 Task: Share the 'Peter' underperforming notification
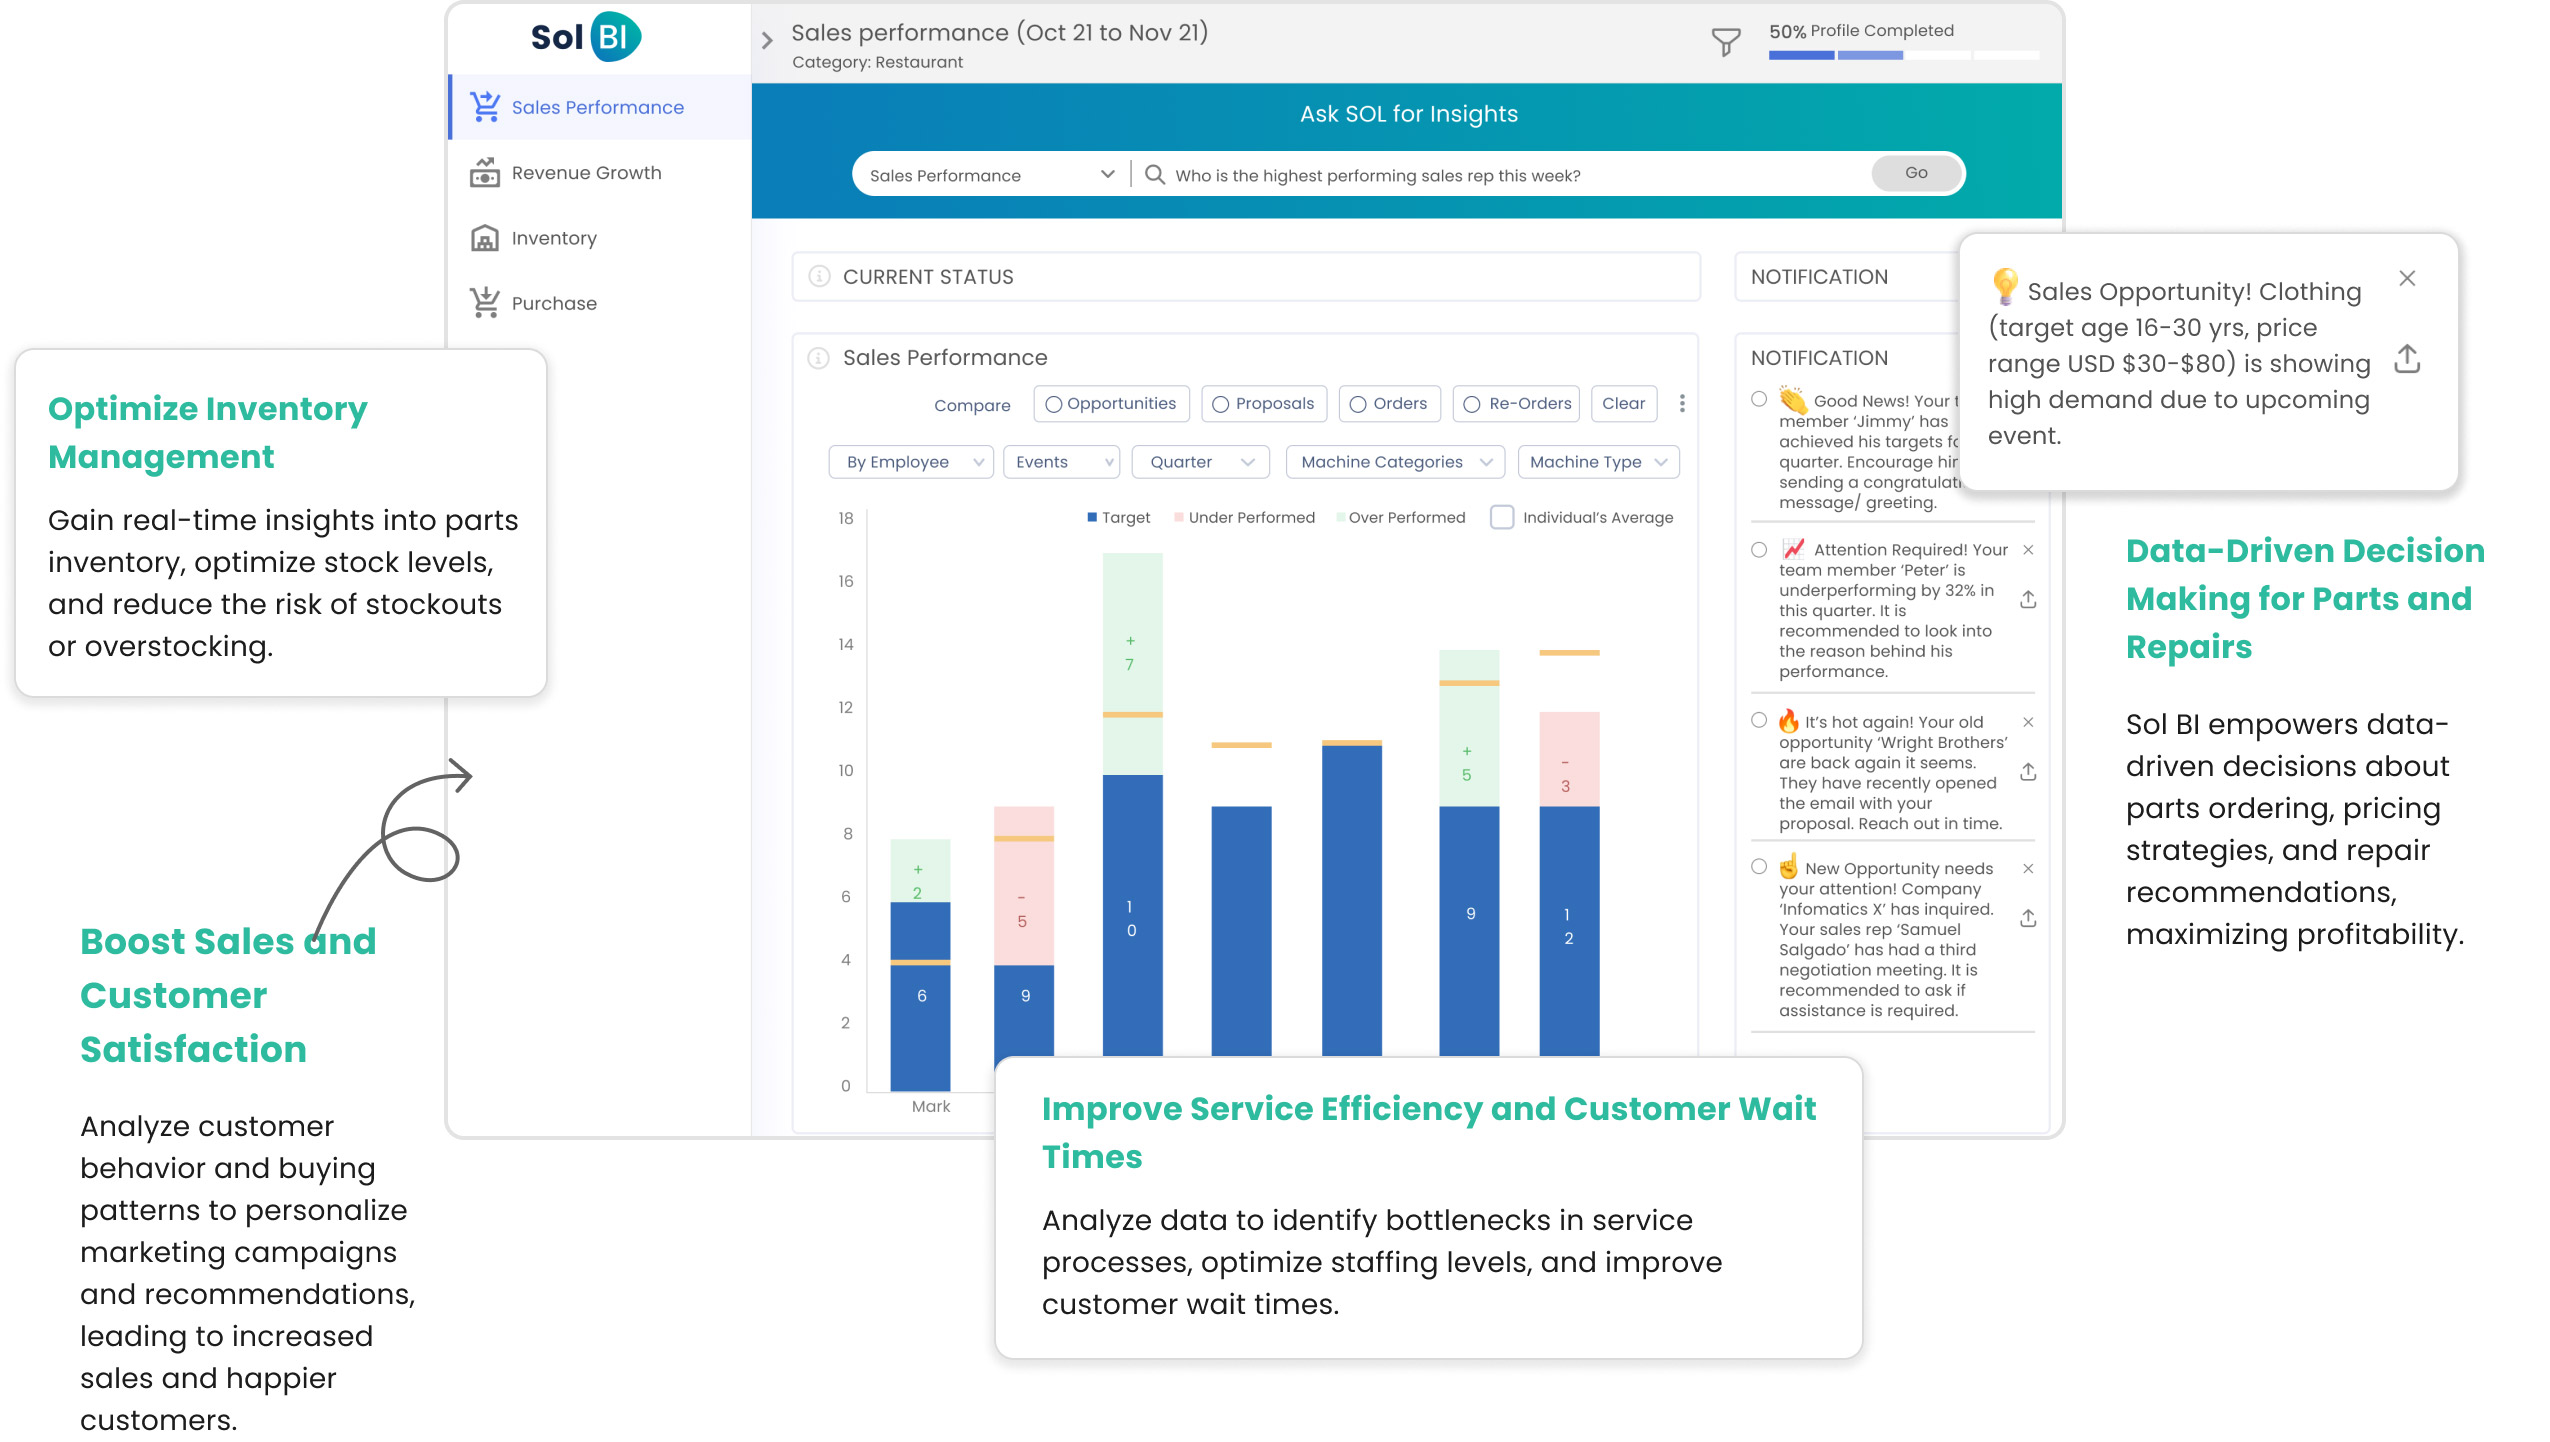2028,600
